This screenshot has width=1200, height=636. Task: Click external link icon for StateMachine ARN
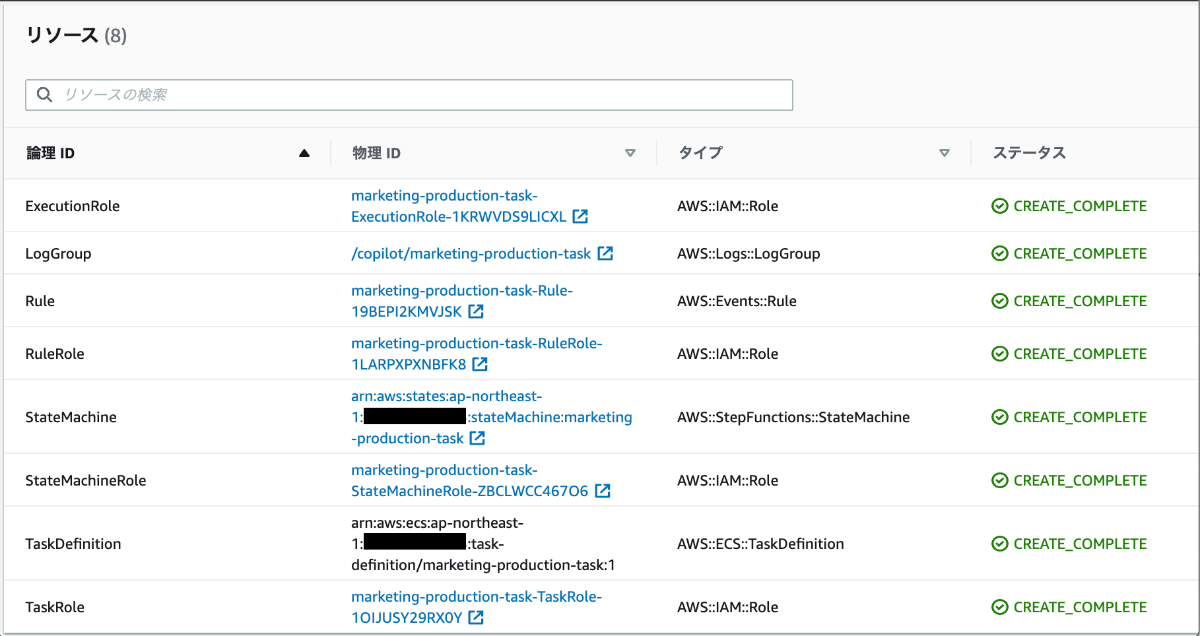(x=478, y=438)
